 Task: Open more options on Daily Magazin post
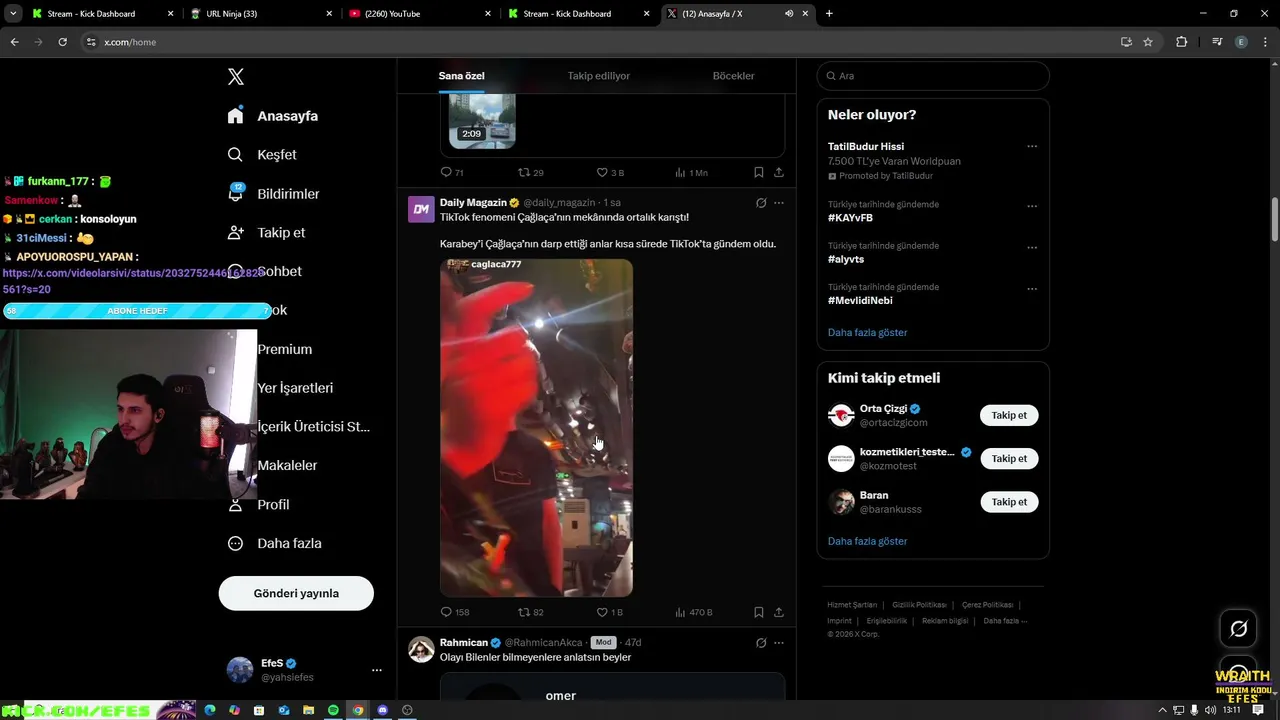pyautogui.click(x=779, y=203)
